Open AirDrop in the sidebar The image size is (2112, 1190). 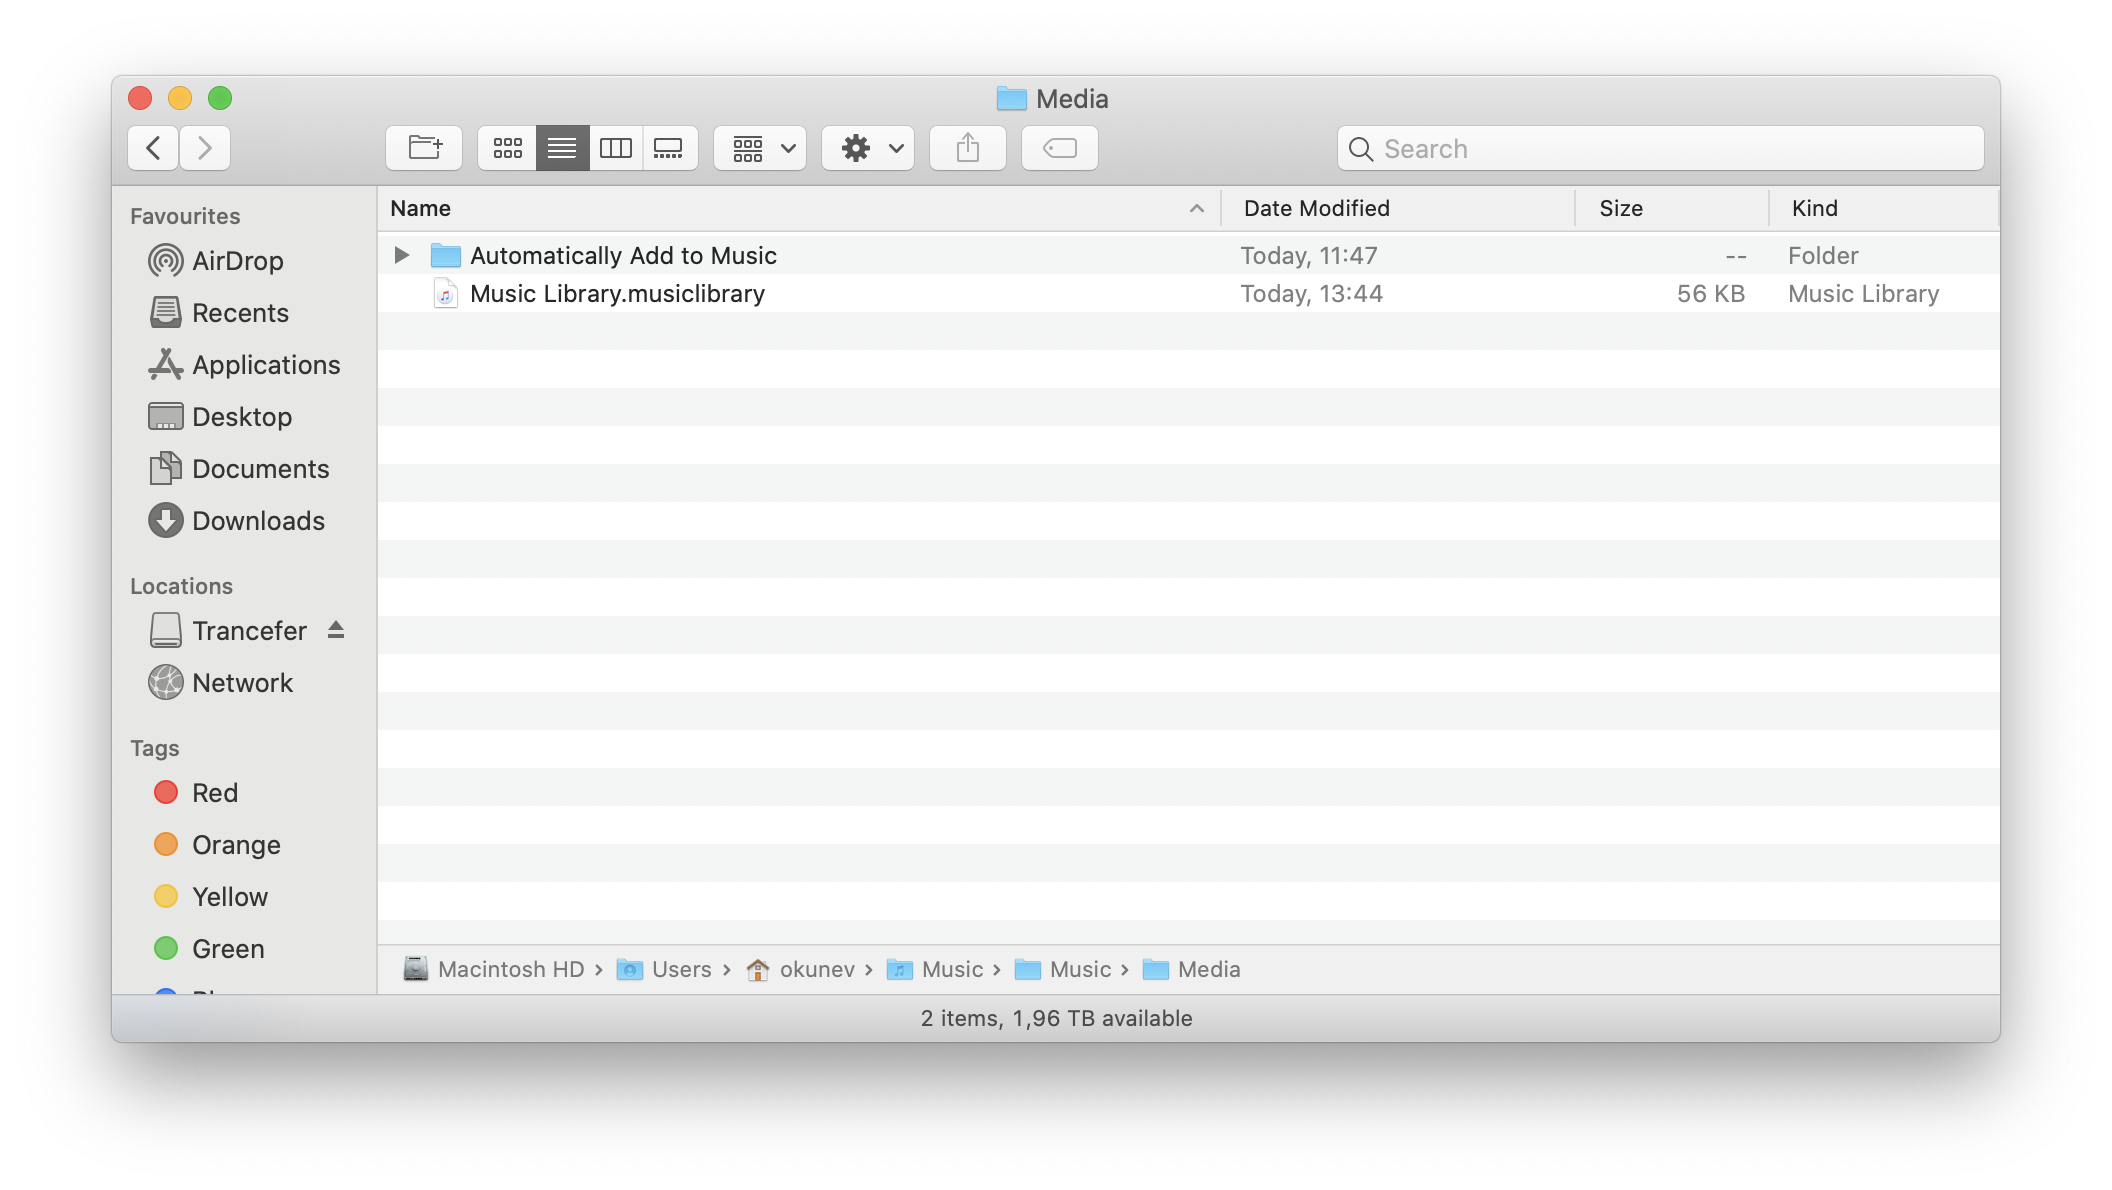[237, 261]
